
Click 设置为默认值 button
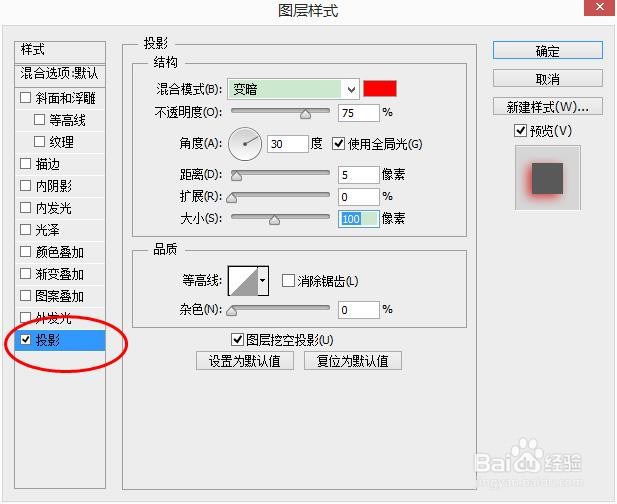pos(245,360)
